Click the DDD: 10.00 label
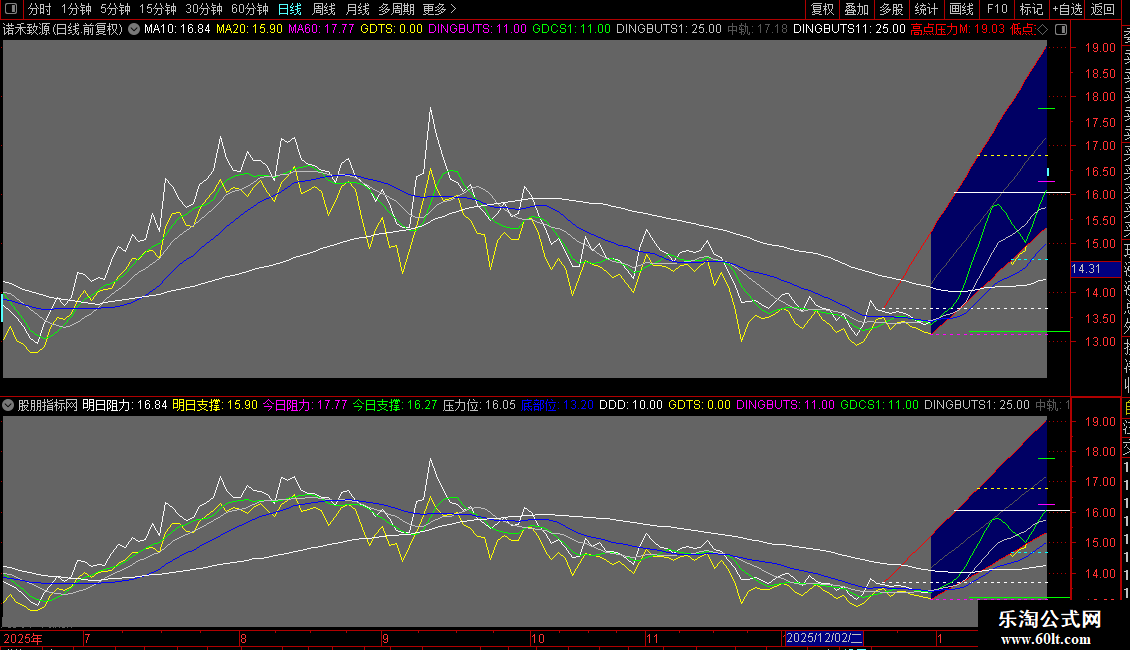 click(631, 405)
